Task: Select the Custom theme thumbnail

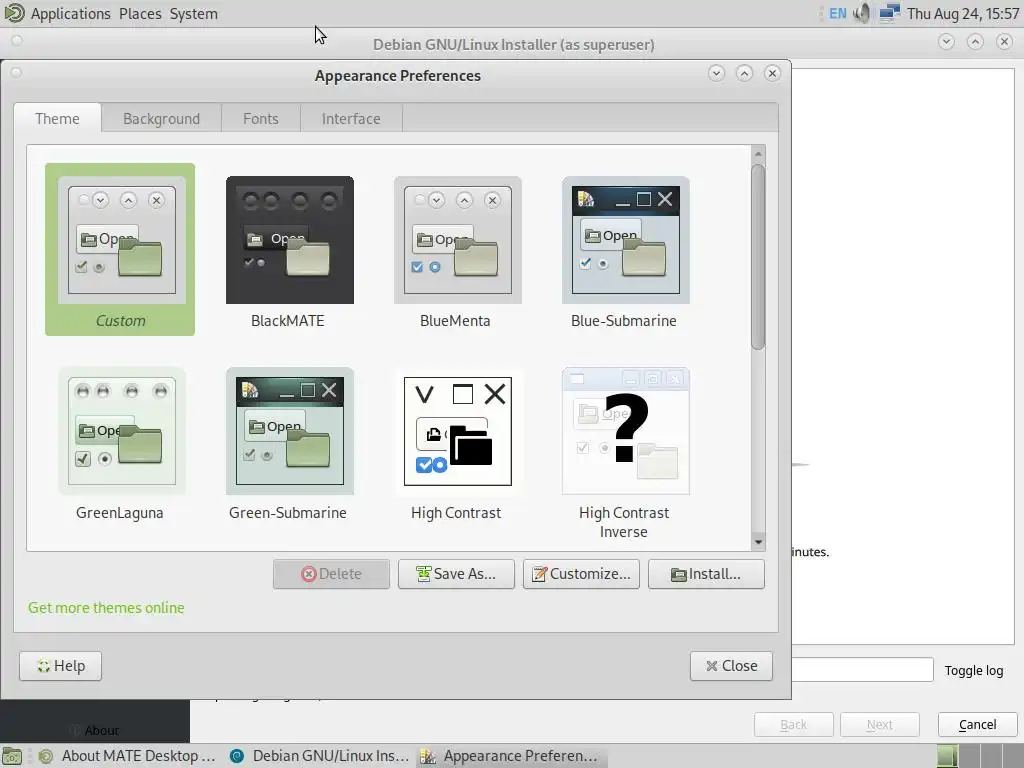Action: click(x=120, y=249)
